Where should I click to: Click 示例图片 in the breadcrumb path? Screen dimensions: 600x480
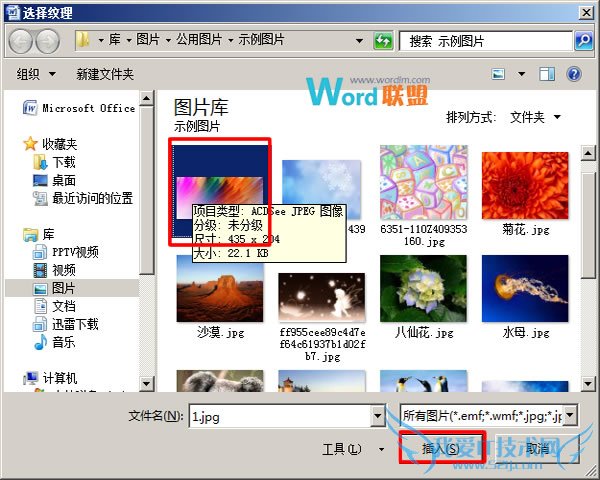click(x=261, y=40)
